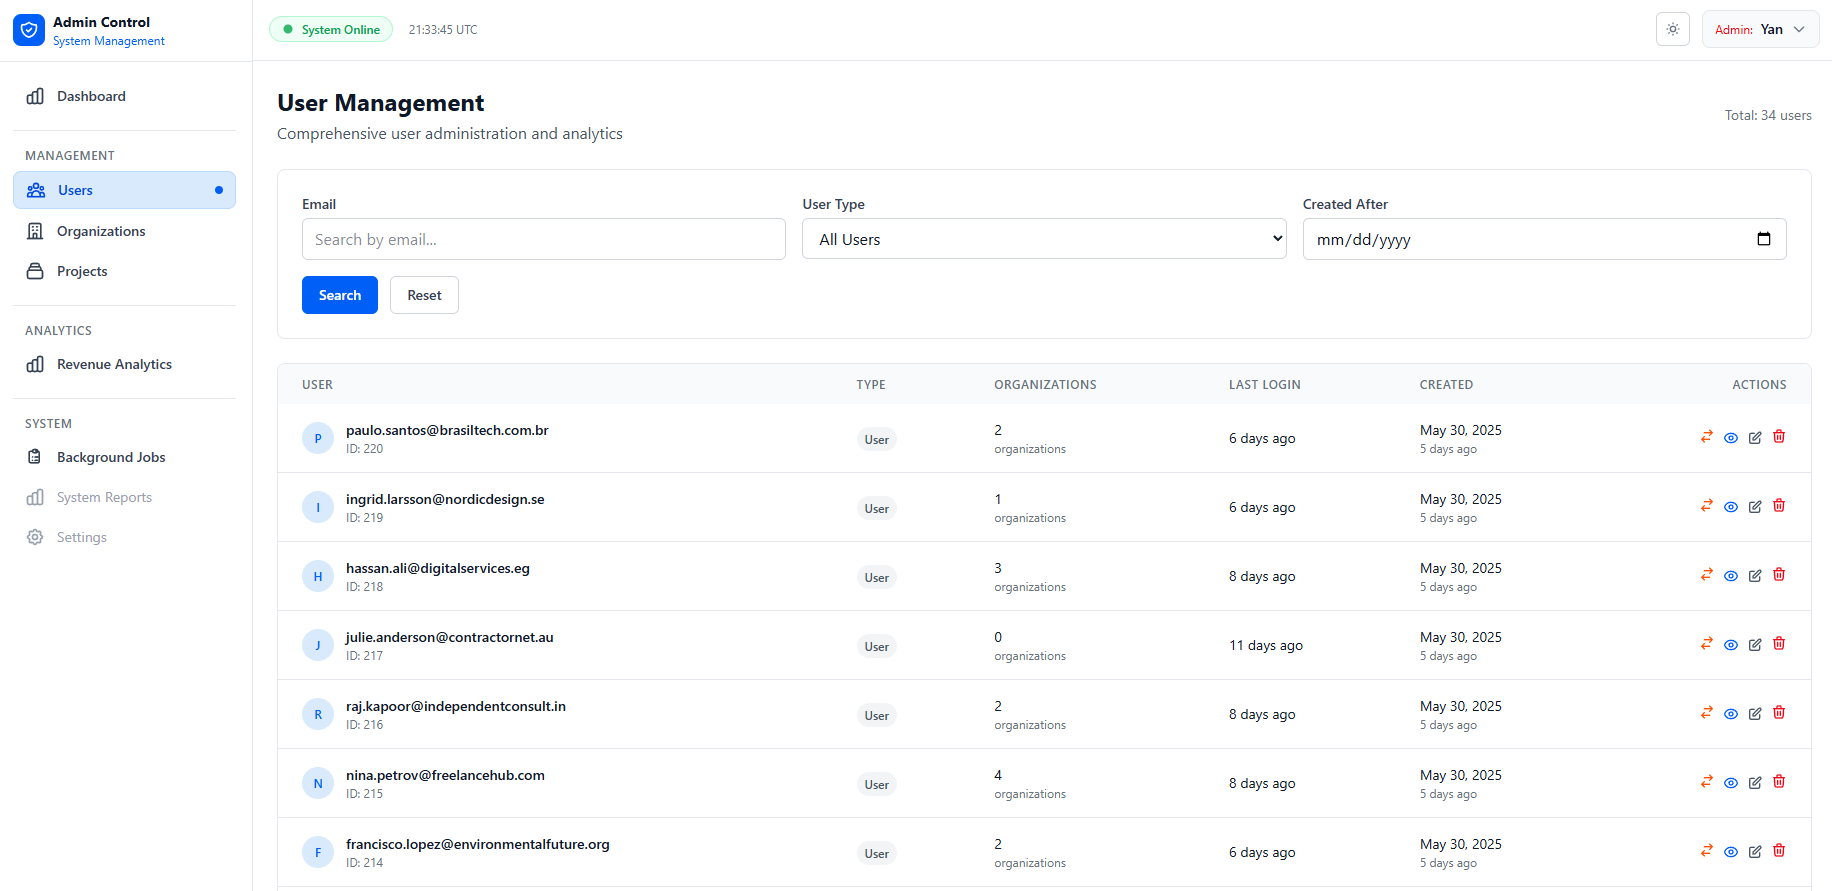Click the orange swap icon for hassan.ali
1832x891 pixels.
click(x=1707, y=575)
